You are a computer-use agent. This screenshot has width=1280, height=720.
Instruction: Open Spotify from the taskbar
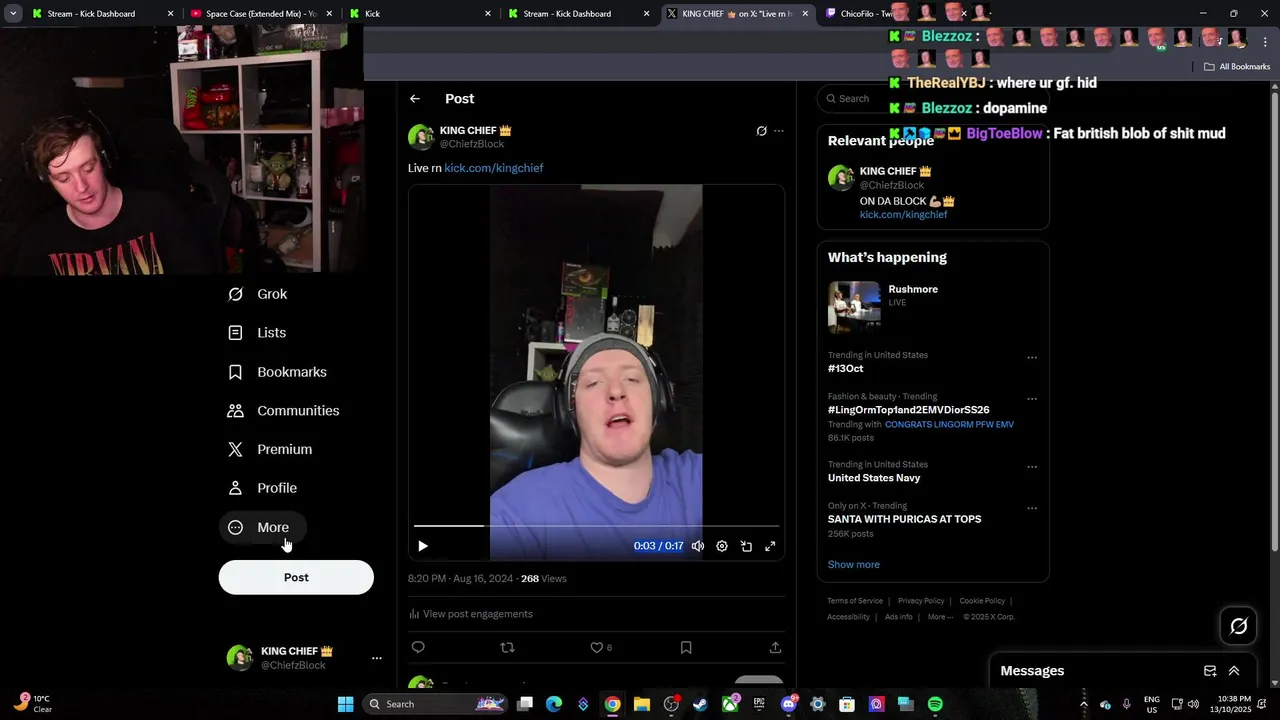935,704
